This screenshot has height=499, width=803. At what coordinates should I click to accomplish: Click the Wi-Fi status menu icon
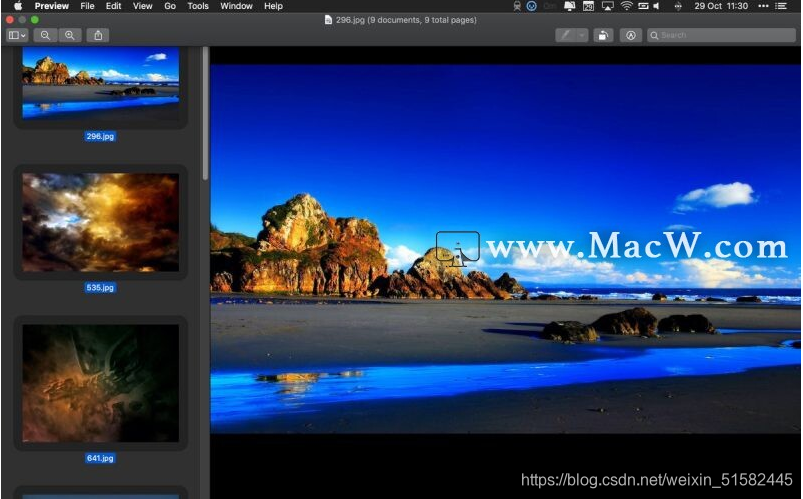pyautogui.click(x=626, y=6)
